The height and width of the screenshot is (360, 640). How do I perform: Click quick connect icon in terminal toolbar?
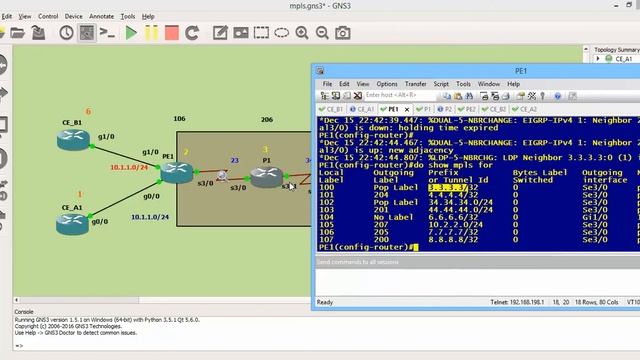coord(336,96)
